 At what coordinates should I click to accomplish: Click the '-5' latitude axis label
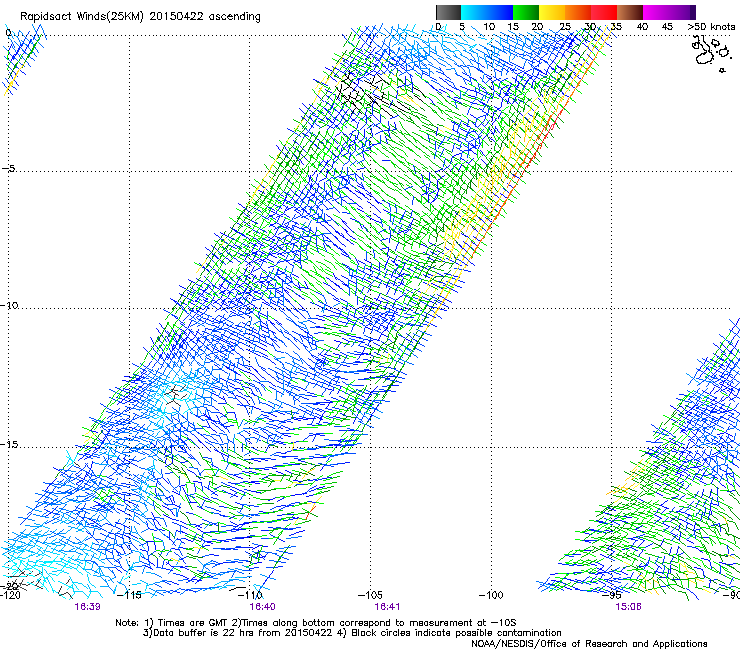tap(8, 168)
